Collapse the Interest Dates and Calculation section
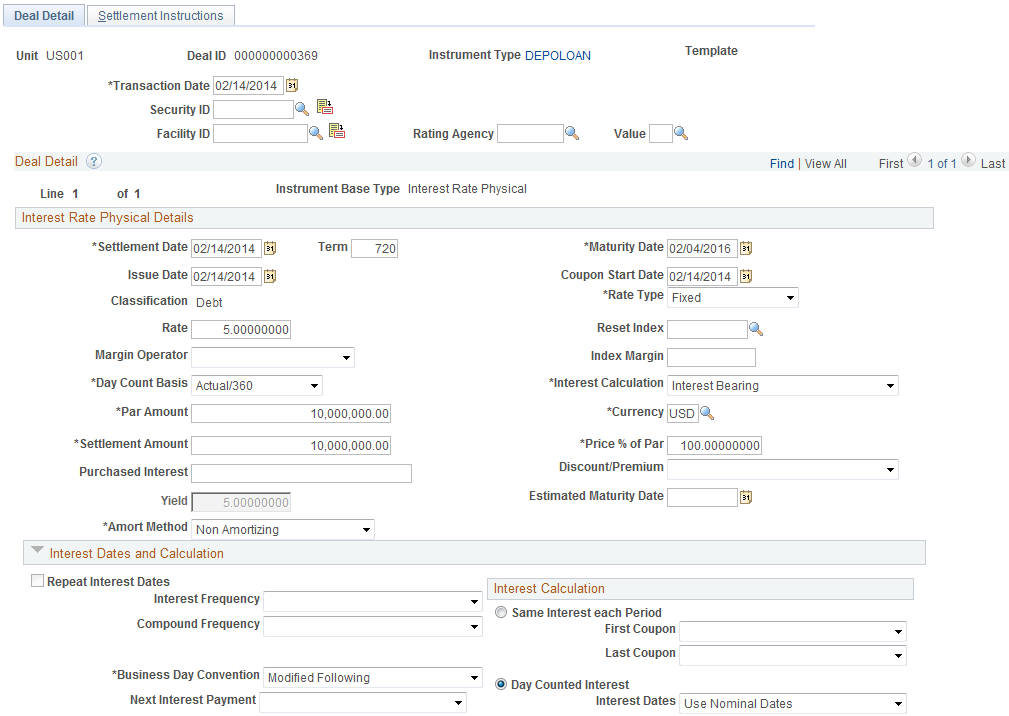 [x=37, y=552]
